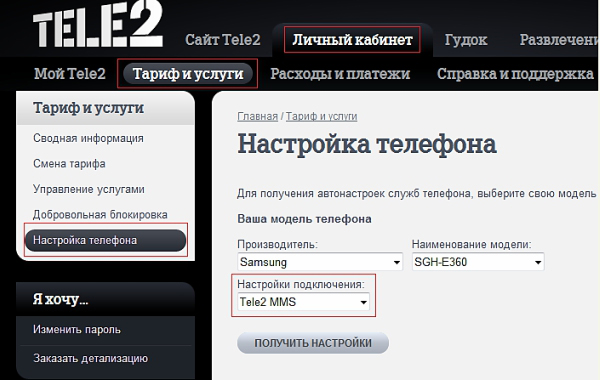Open Управление услугами in sidebar
600x380 pixels.
89,189
